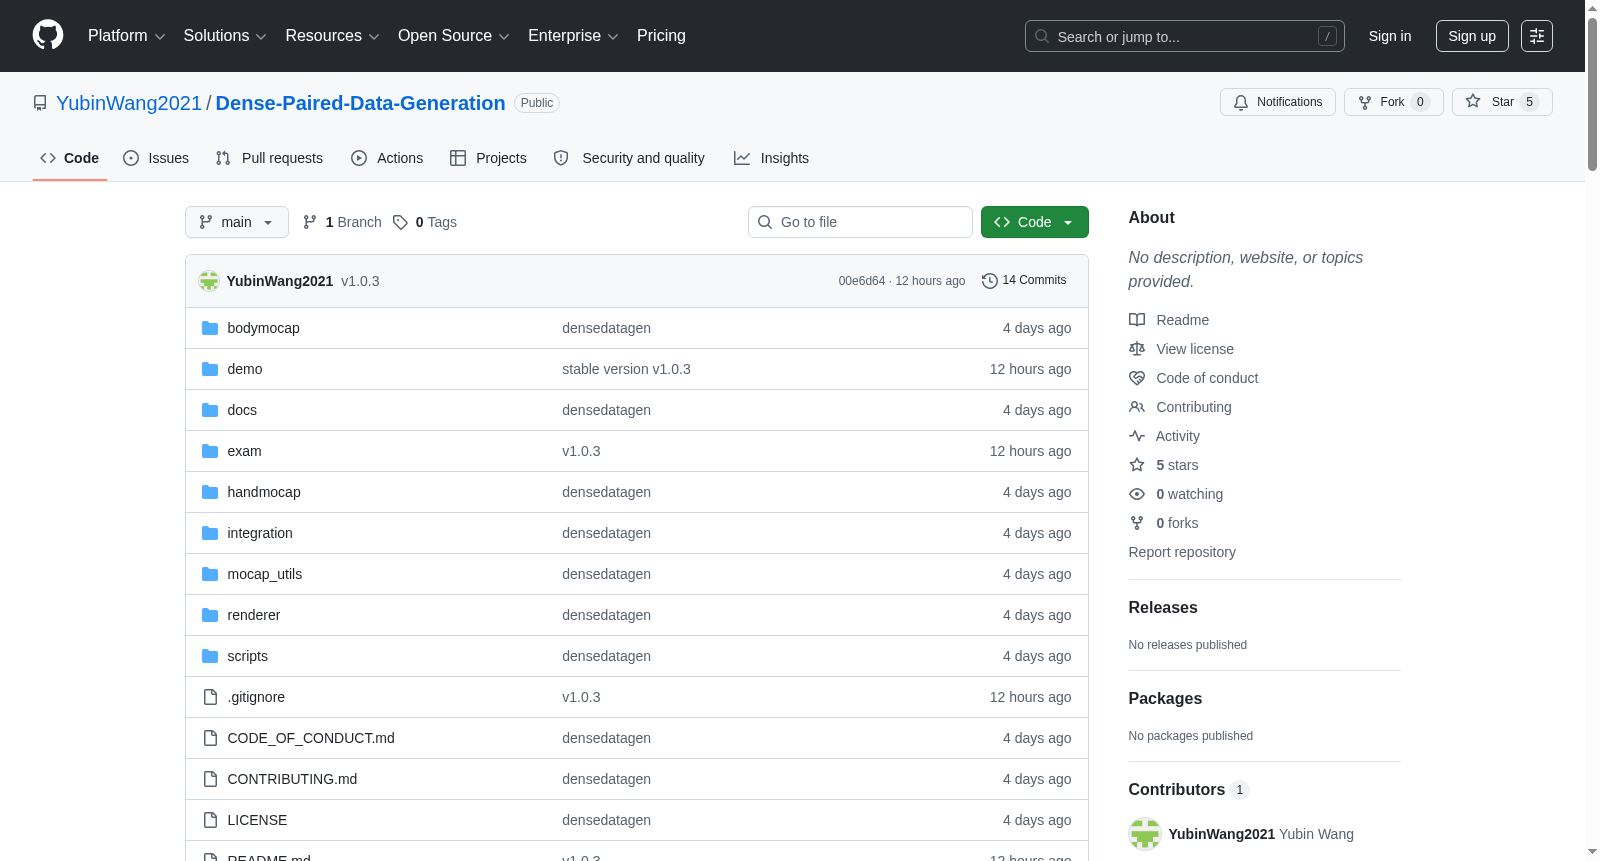Image resolution: width=1600 pixels, height=861 pixels.
Task: Click the docs folder icon
Action: [x=210, y=410]
